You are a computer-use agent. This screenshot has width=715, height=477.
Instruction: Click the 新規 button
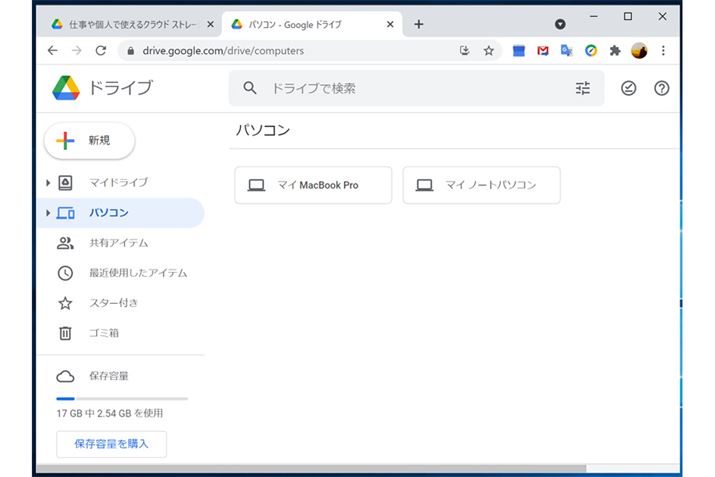89,141
